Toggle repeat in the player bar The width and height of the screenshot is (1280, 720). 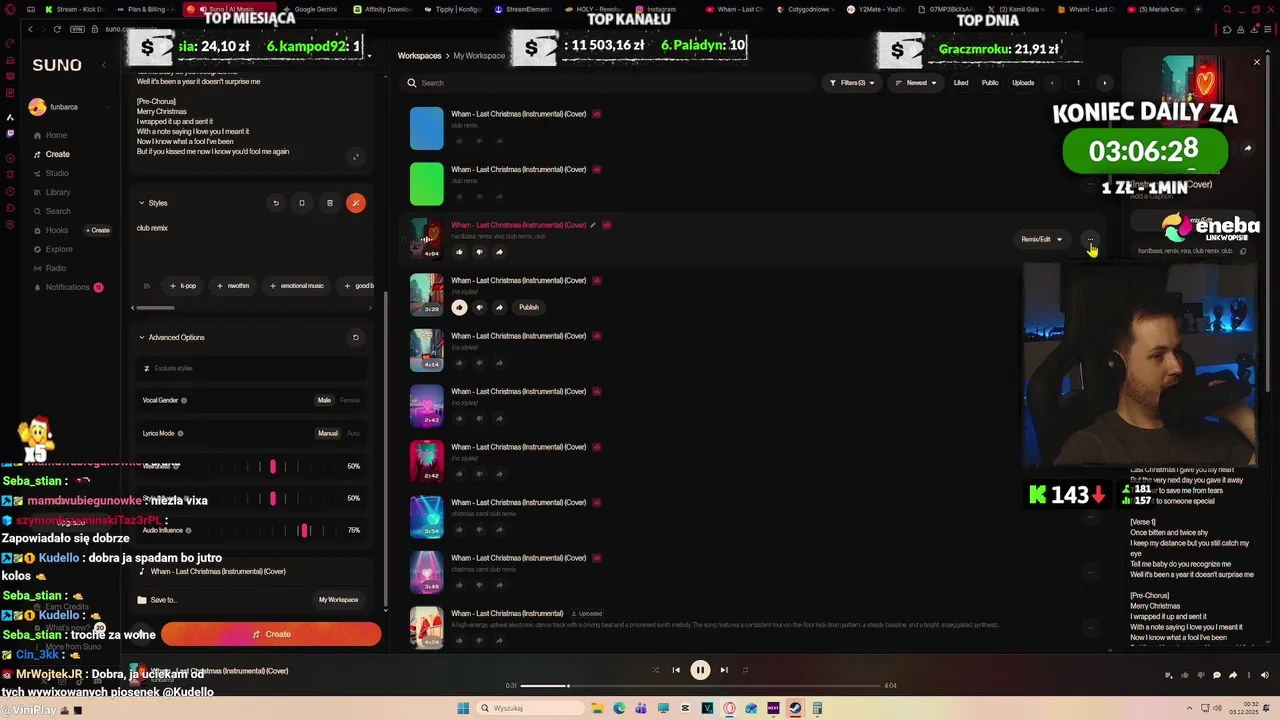tap(745, 670)
